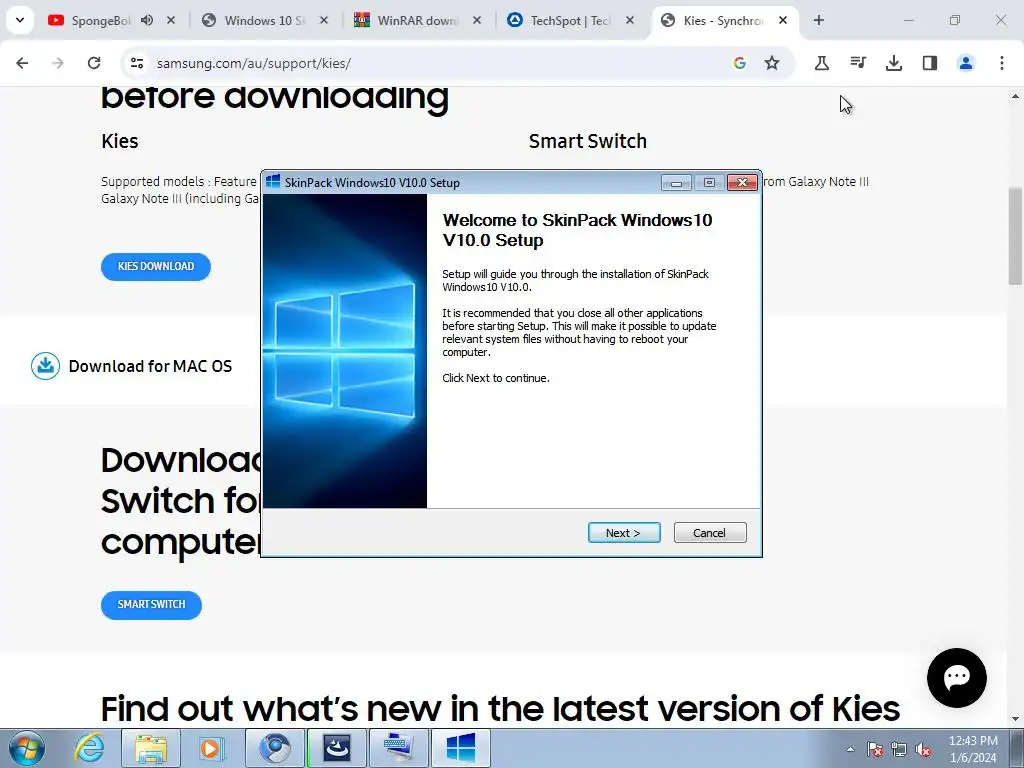
Task: Click the SMART SWITCH download button
Action: click(x=152, y=605)
